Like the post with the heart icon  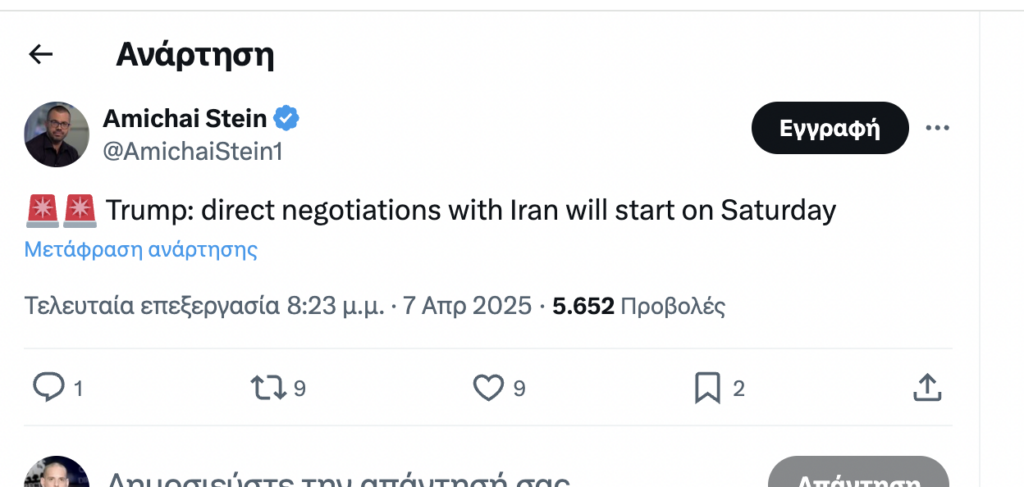coord(488,387)
